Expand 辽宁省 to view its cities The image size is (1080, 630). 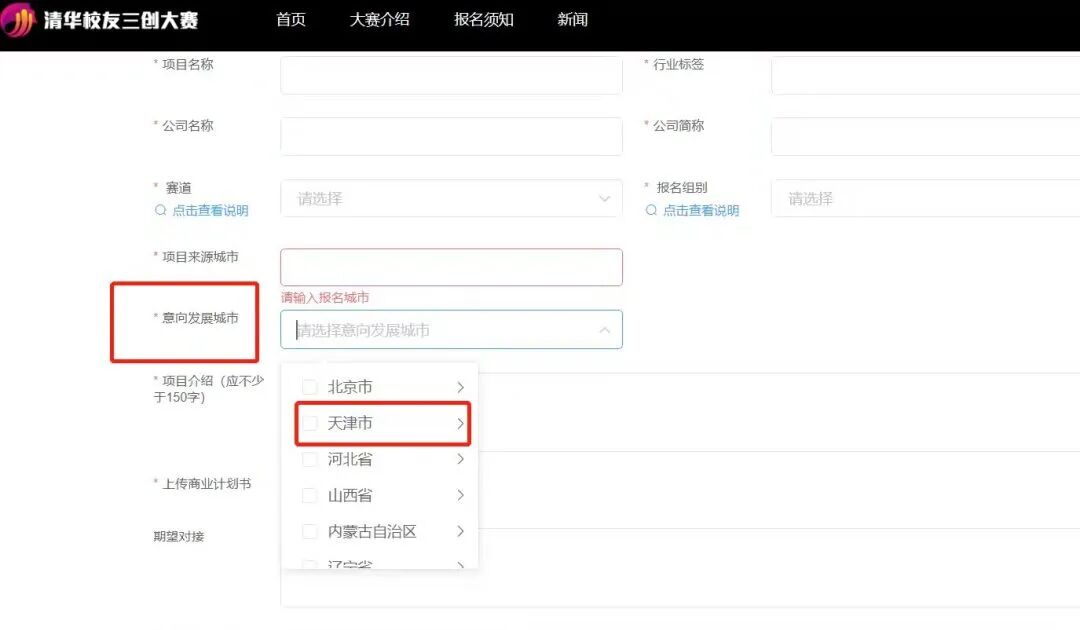pos(459,565)
